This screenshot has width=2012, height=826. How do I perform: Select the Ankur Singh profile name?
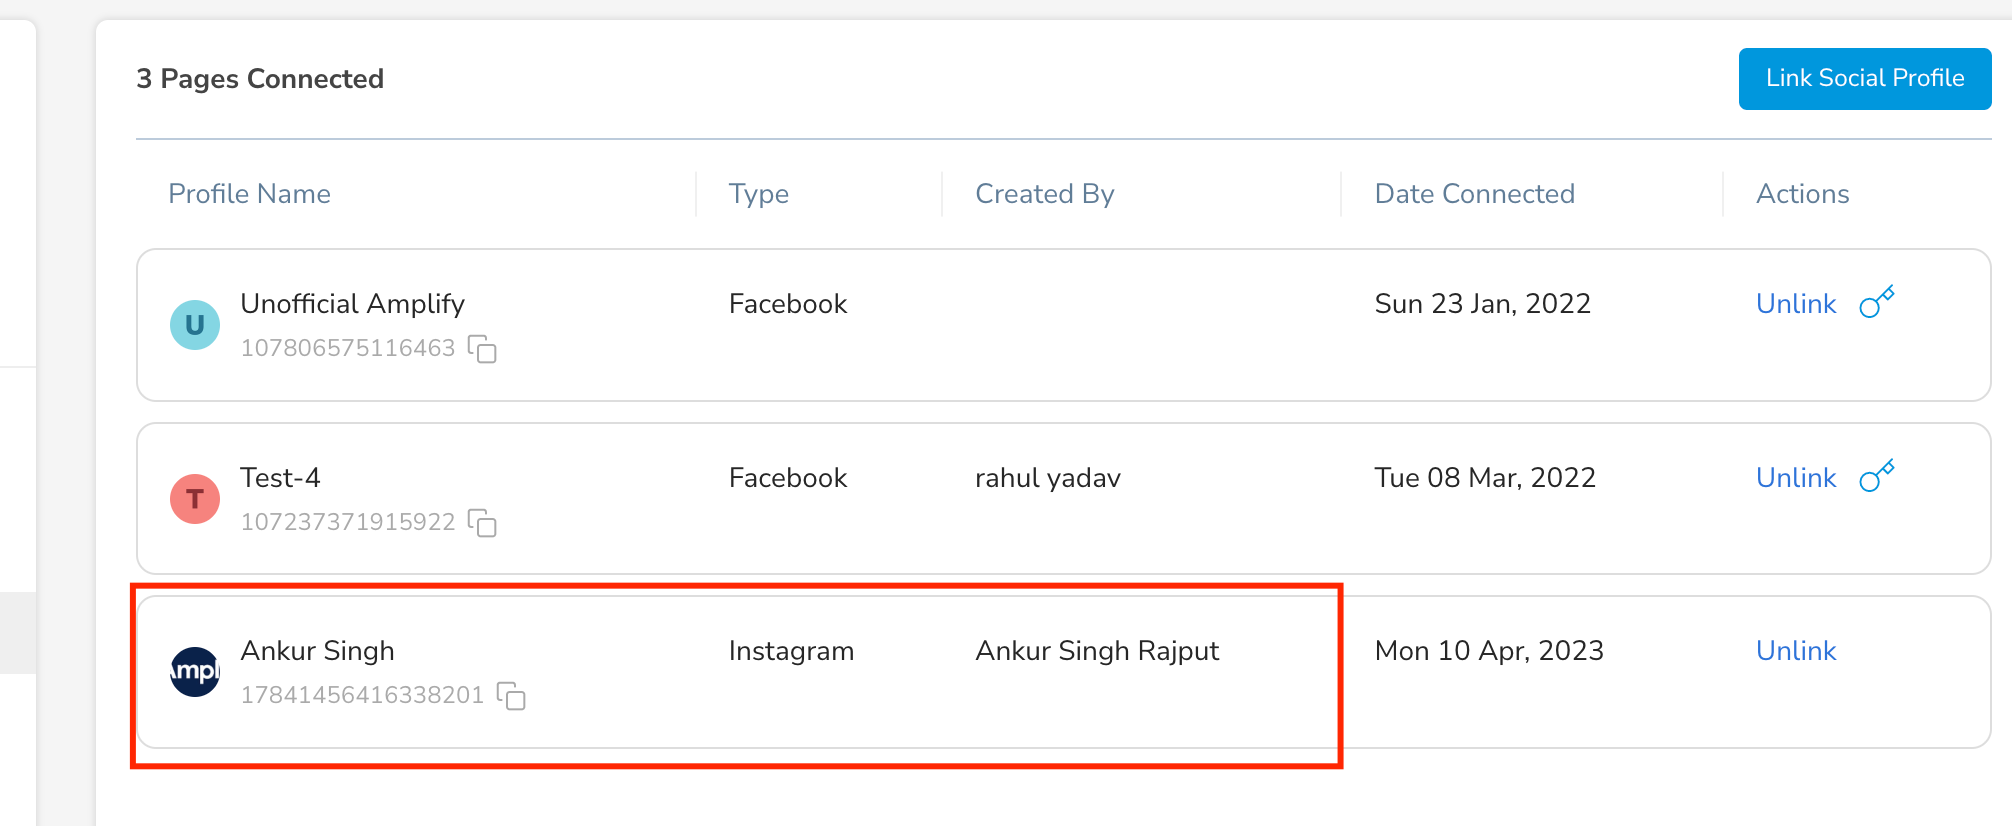pyautogui.click(x=317, y=651)
